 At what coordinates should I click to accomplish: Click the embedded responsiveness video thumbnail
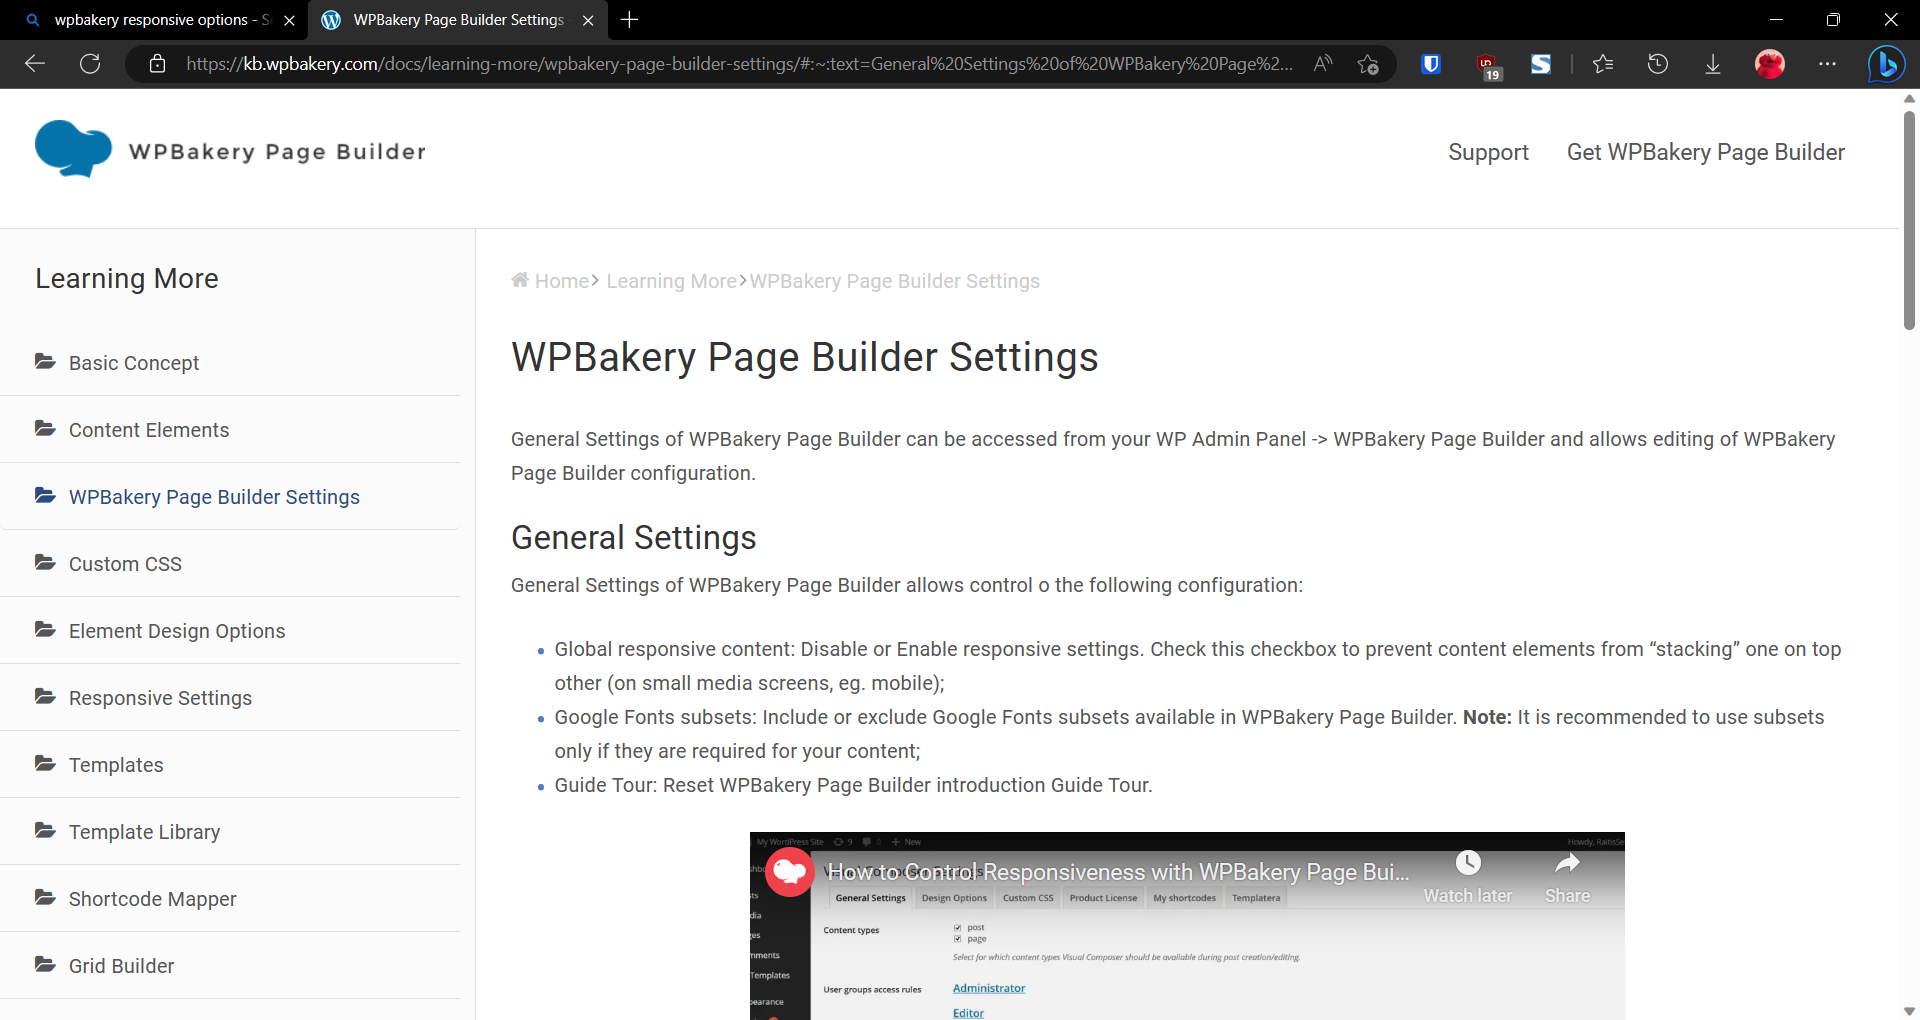(x=1187, y=926)
